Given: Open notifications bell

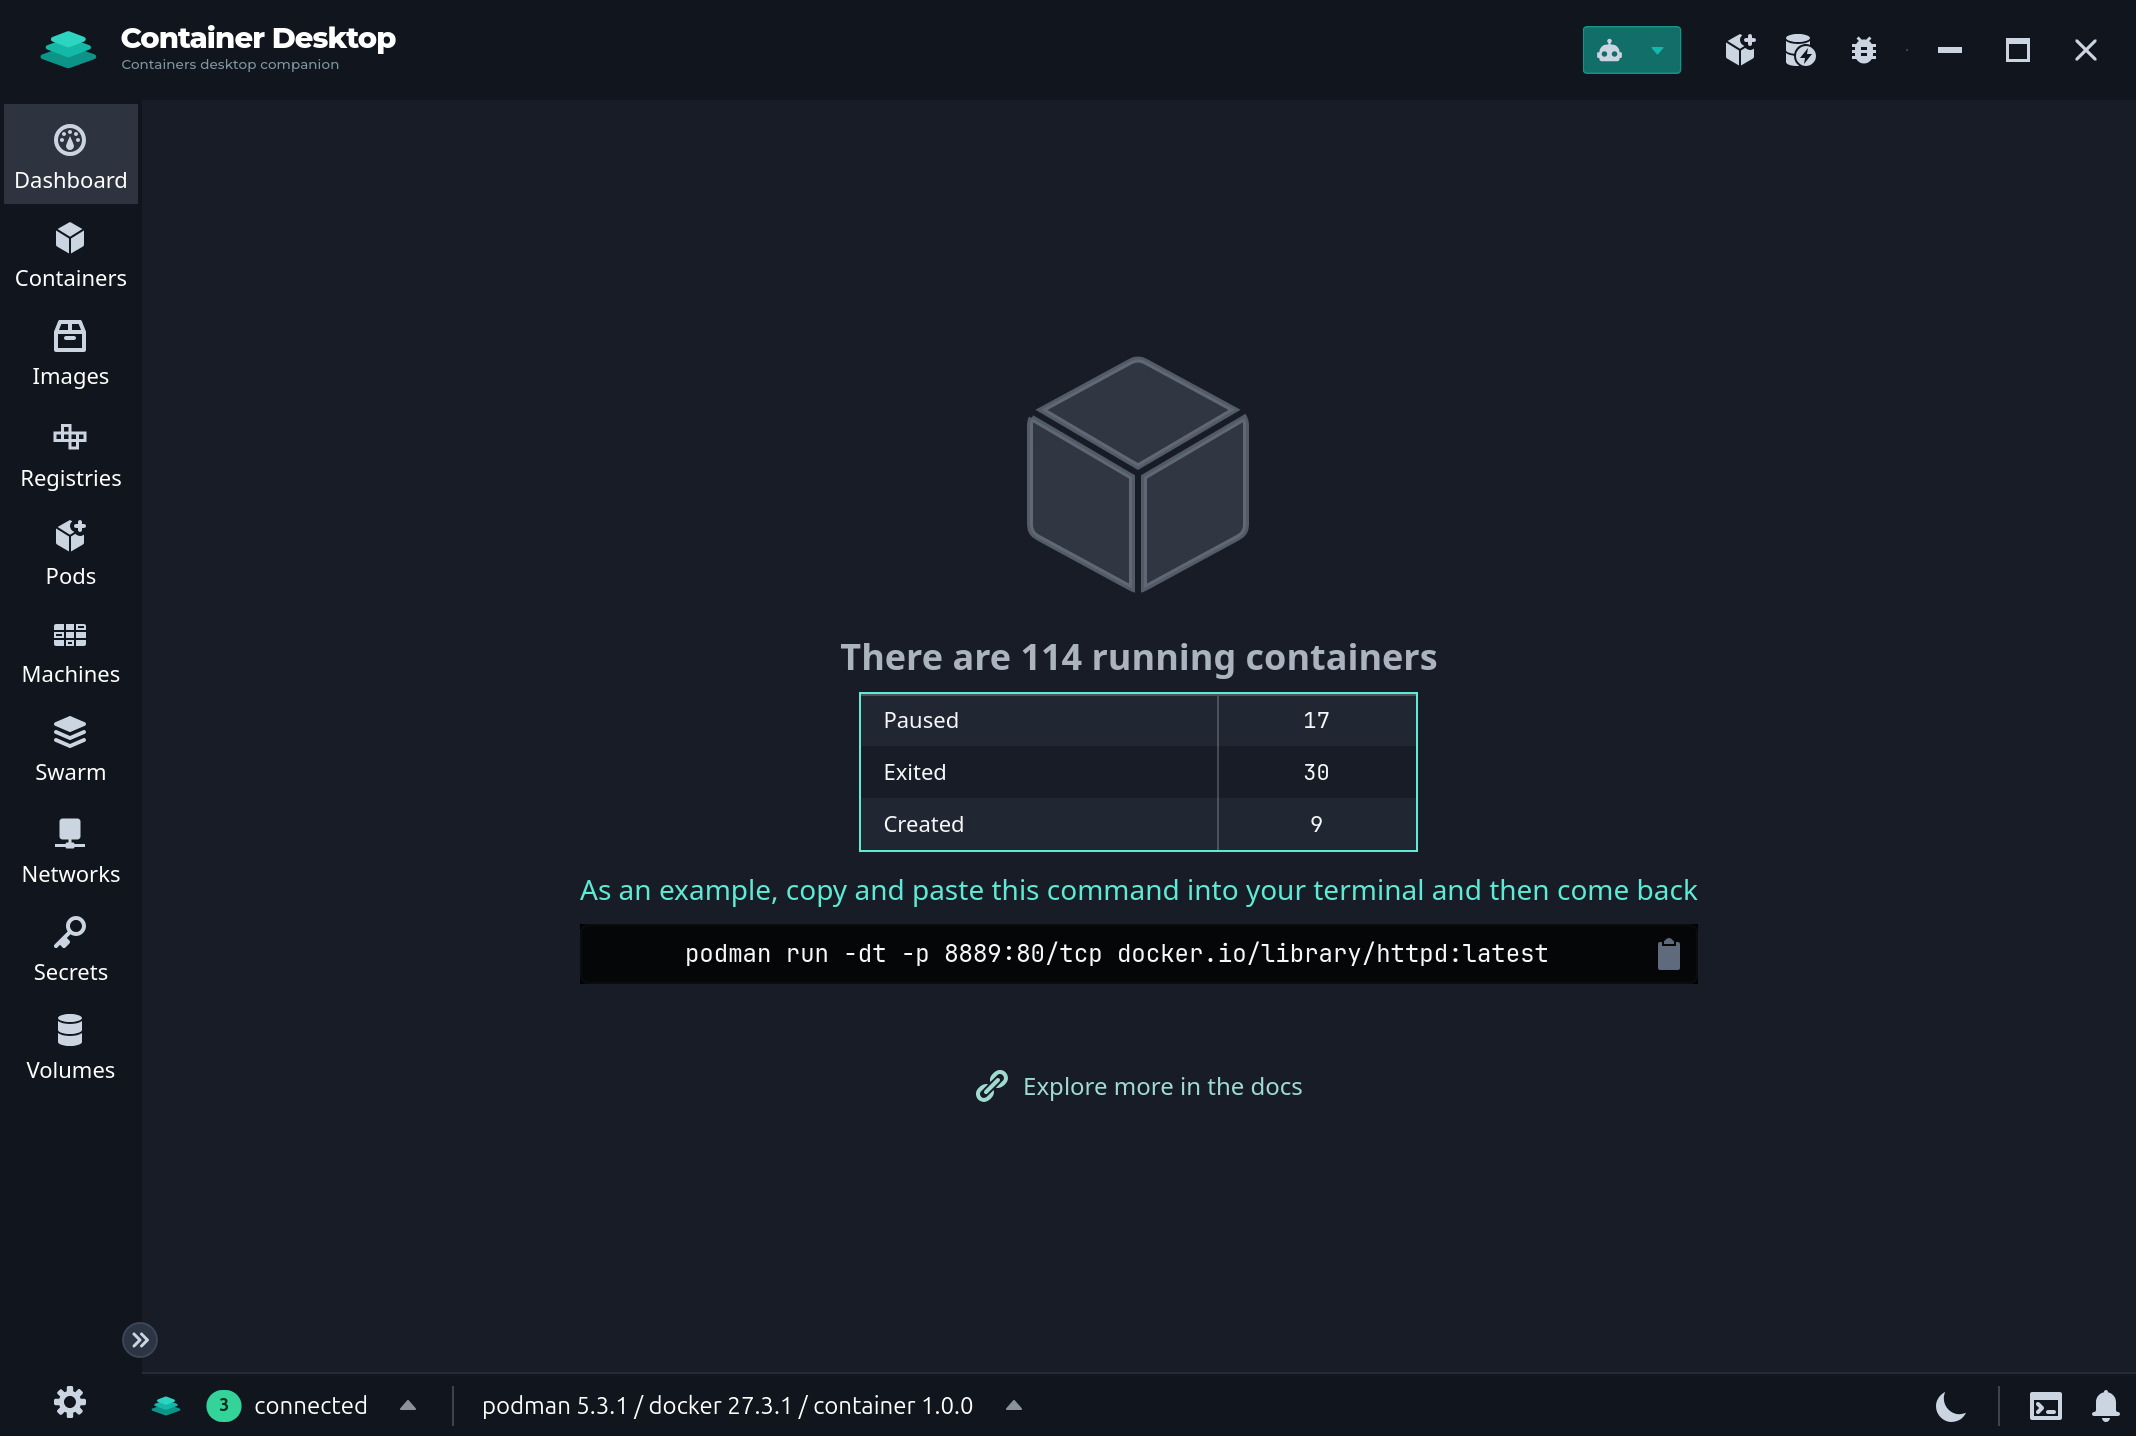Looking at the screenshot, I should click(x=2105, y=1406).
